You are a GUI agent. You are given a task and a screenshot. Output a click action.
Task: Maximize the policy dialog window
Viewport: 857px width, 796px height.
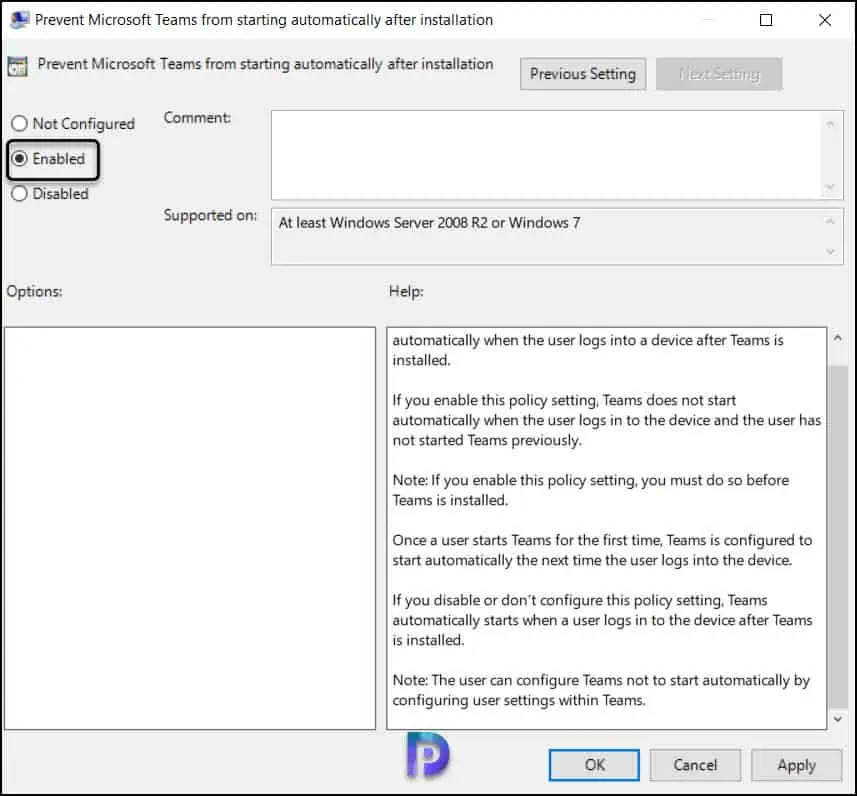[766, 20]
